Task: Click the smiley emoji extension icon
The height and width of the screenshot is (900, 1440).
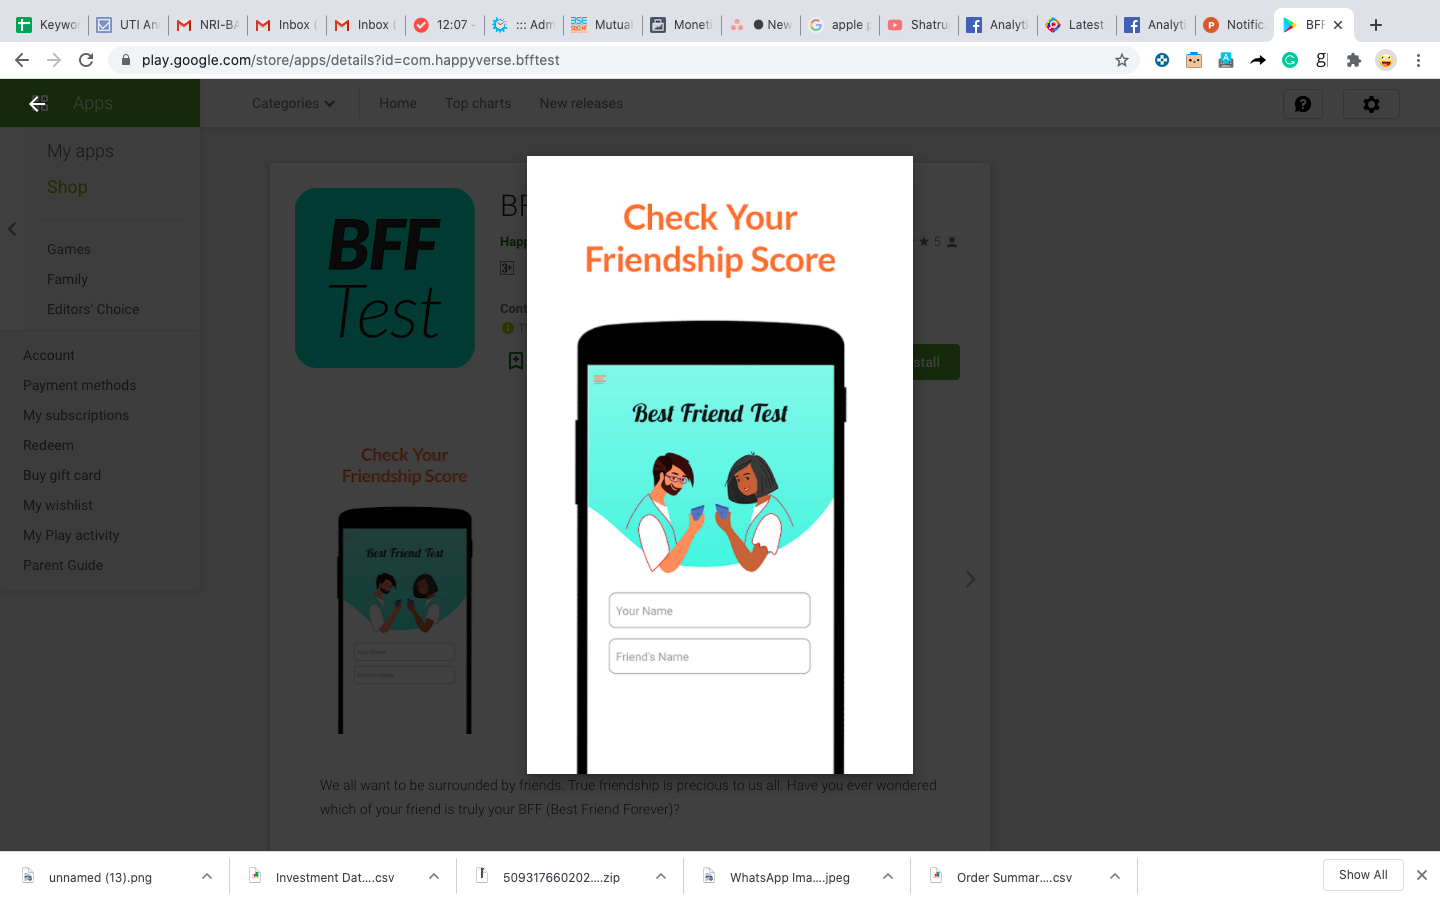Action: (x=1386, y=60)
